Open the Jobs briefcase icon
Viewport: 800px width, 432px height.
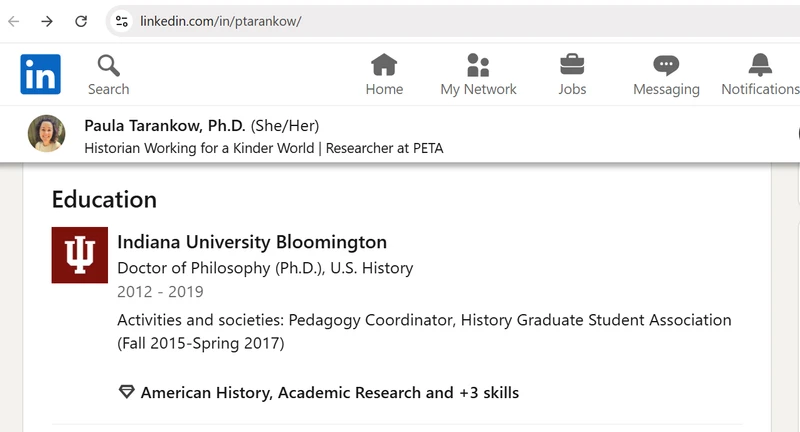pos(572,65)
